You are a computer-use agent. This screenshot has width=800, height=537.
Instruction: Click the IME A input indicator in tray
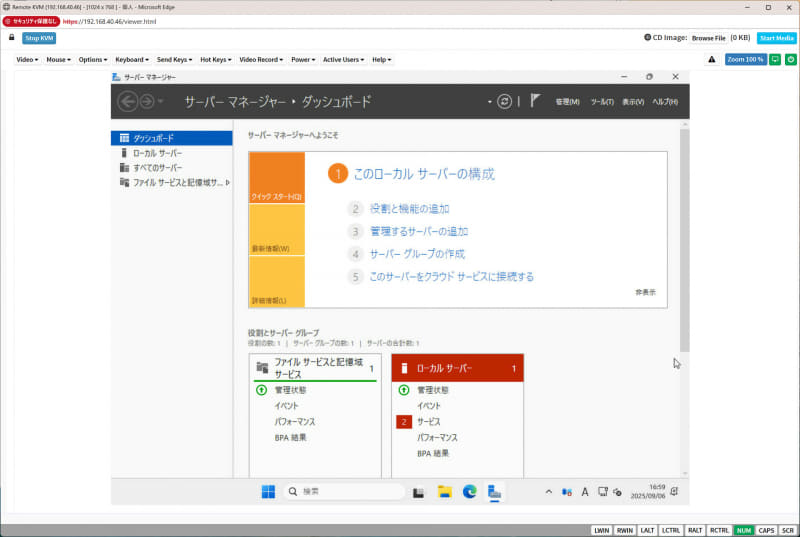[x=585, y=492]
